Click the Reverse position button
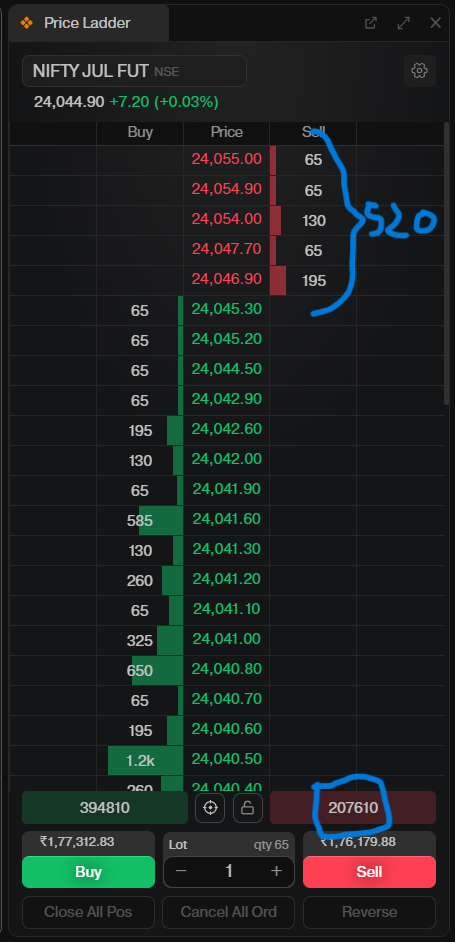455x942 pixels. [x=369, y=912]
